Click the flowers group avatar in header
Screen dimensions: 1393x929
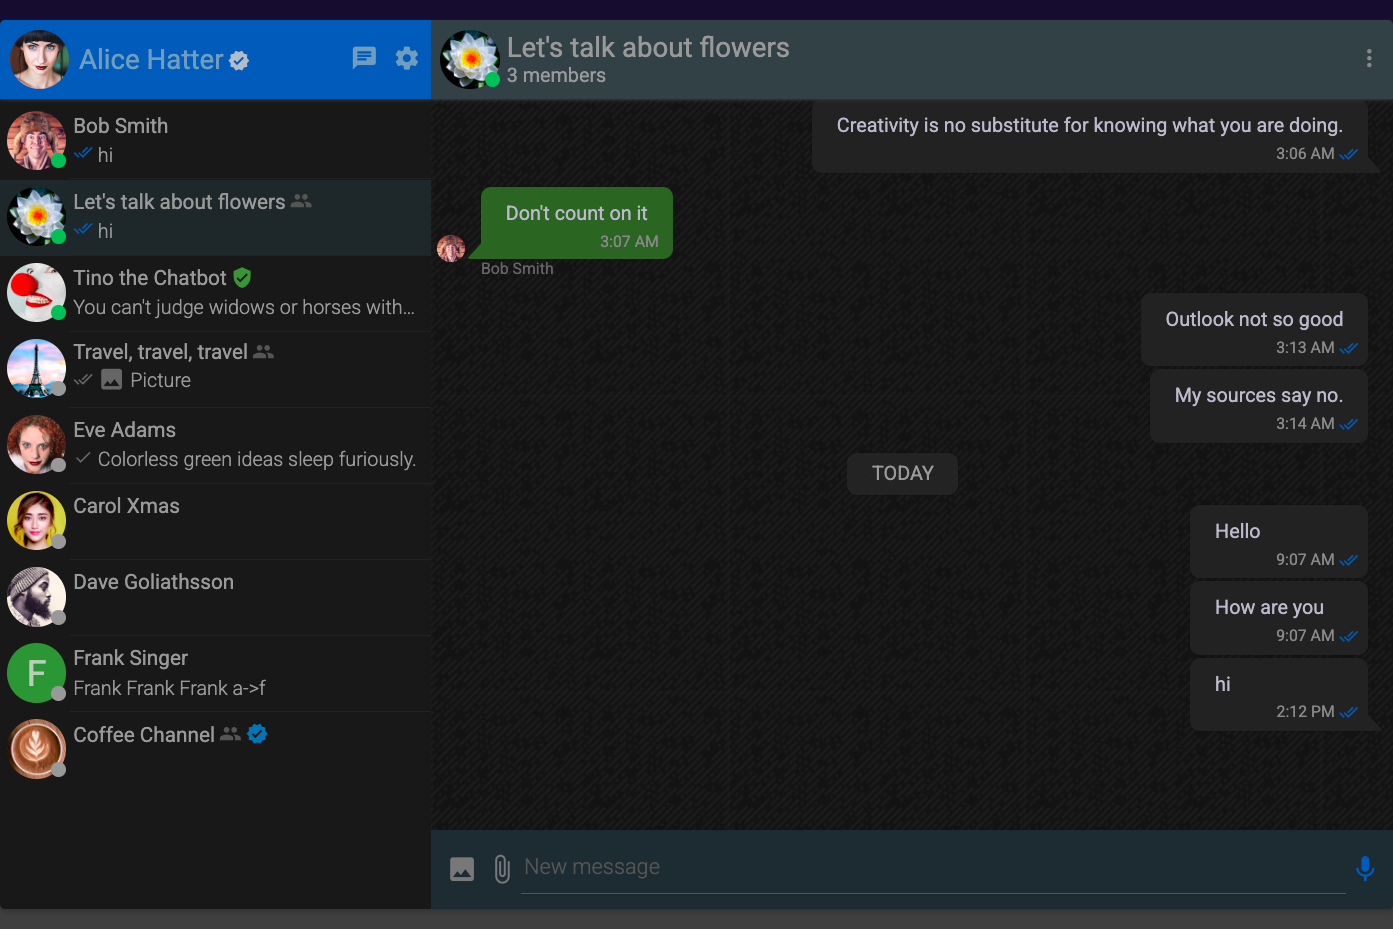click(x=470, y=60)
